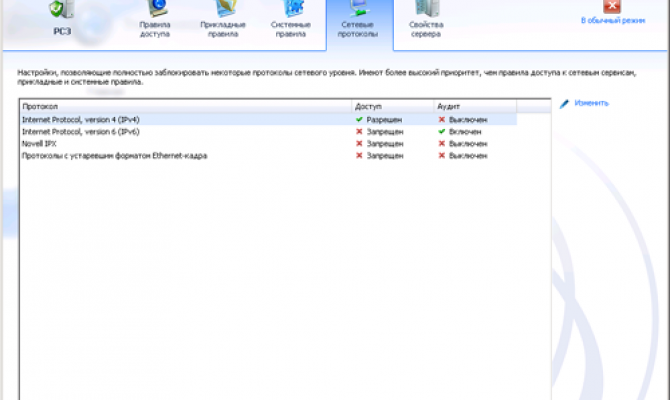Click "Запрещен" access value for IPv6
Screen dimensions: 670x400
pos(385,132)
